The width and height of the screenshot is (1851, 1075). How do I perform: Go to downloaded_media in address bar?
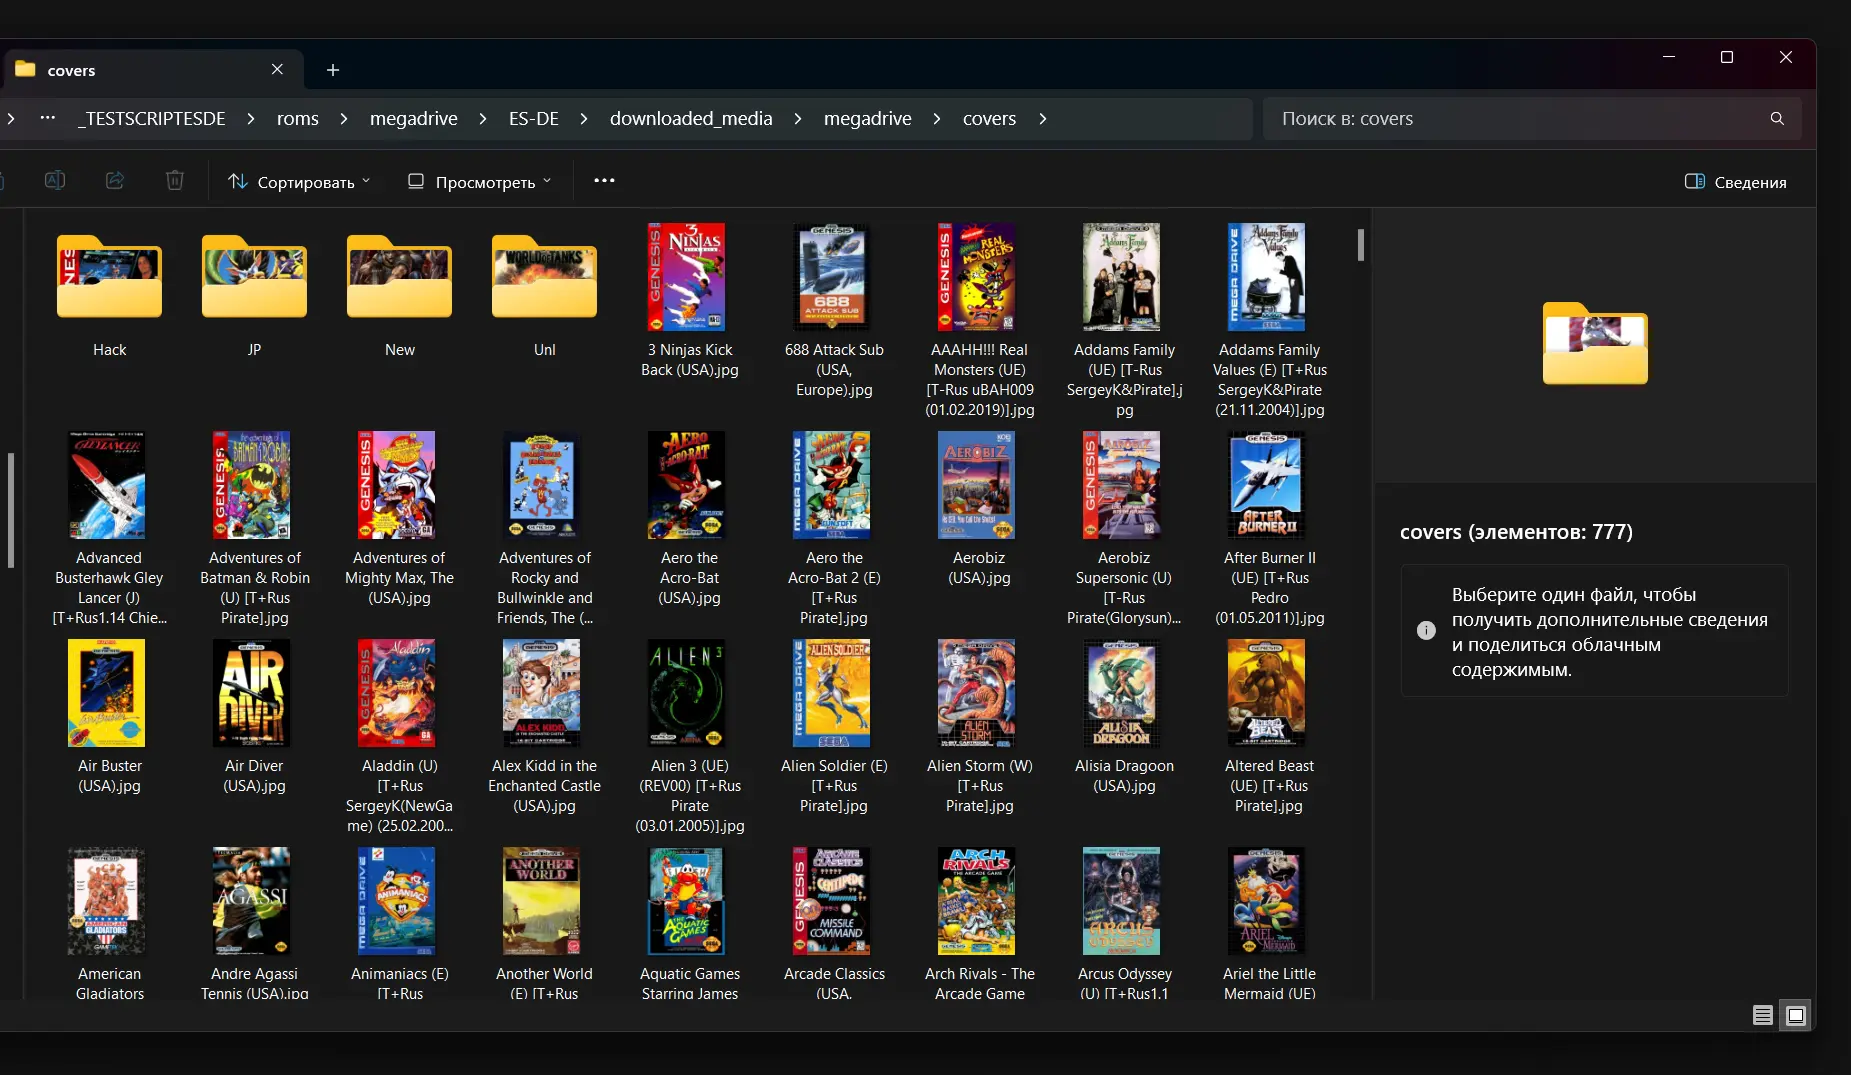[x=691, y=119]
